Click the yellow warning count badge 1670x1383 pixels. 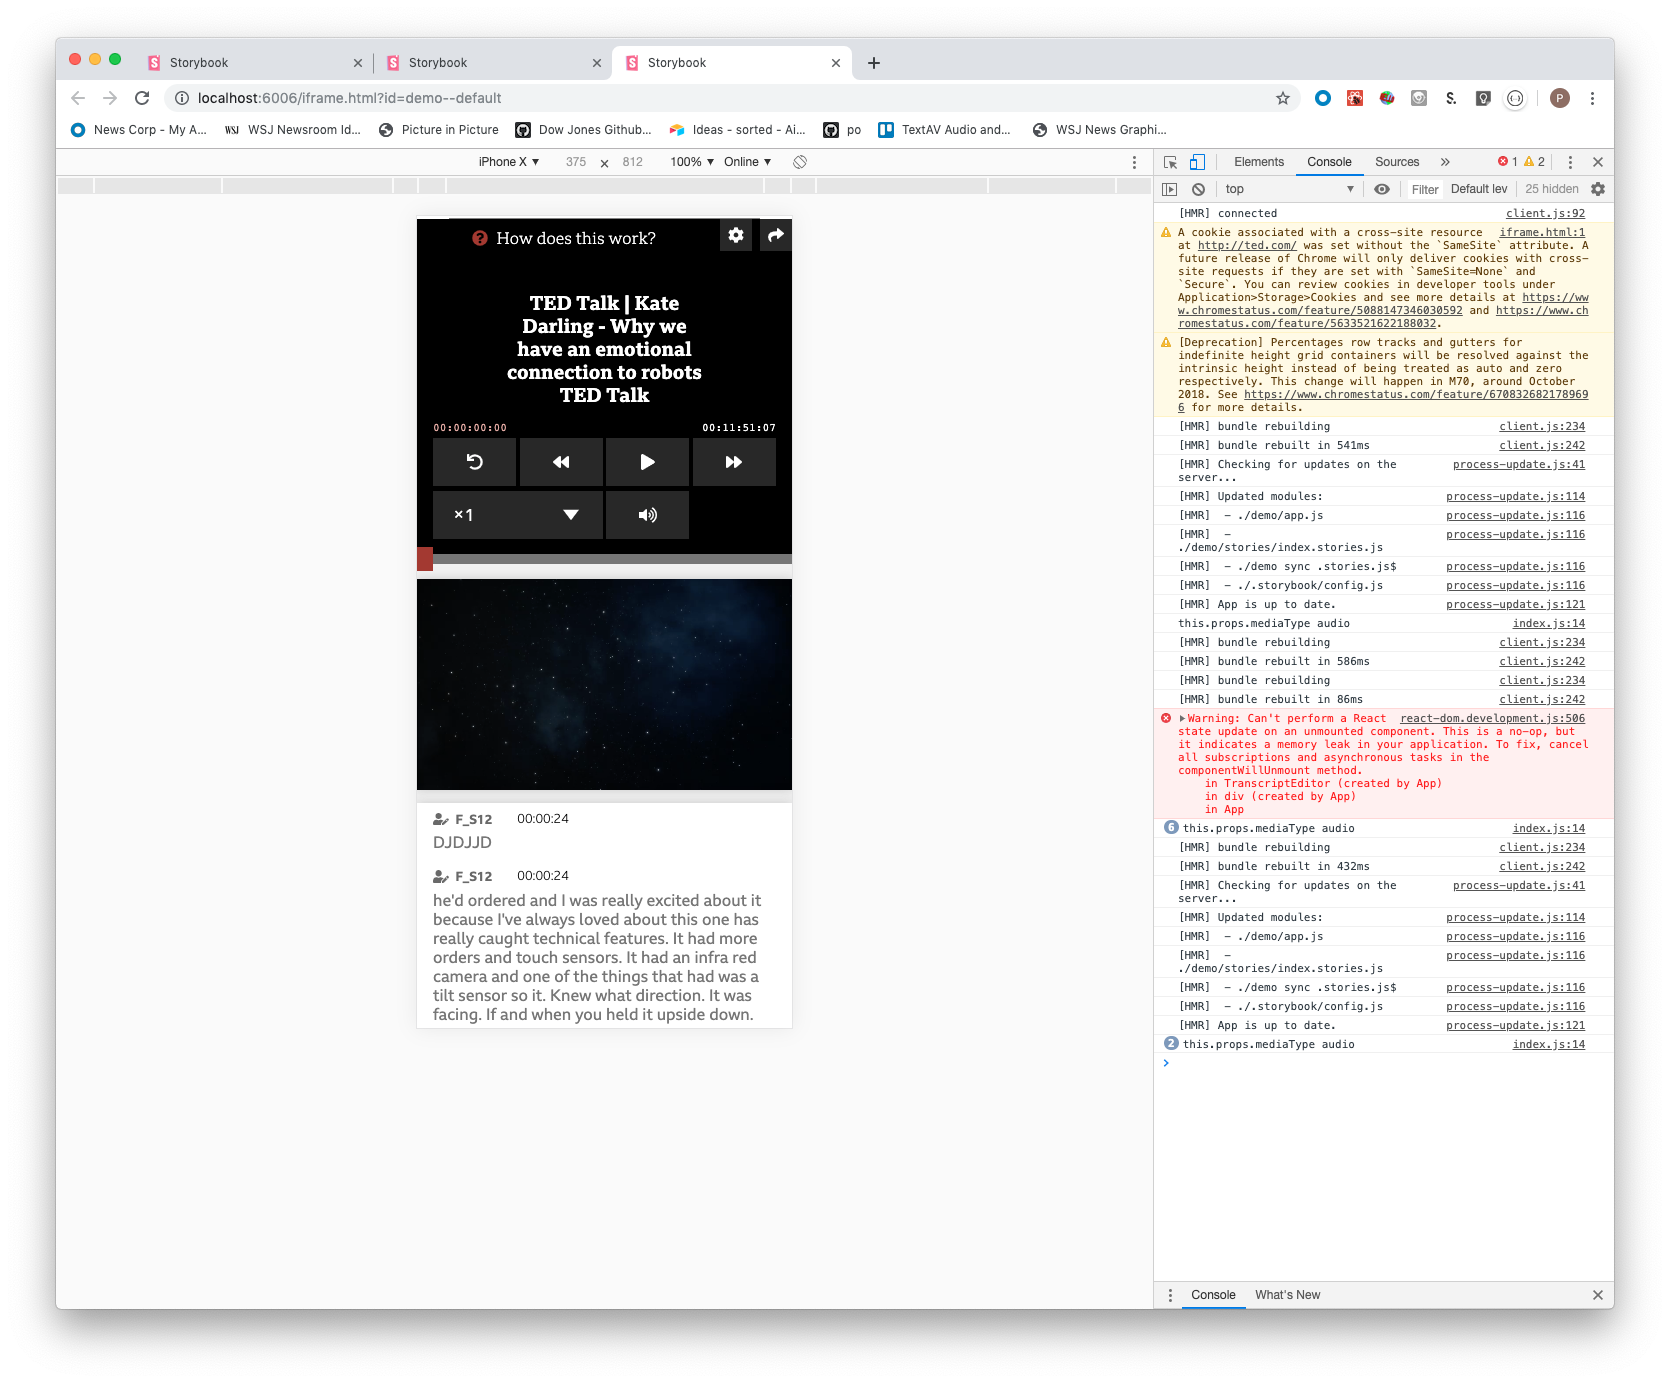click(x=1535, y=162)
